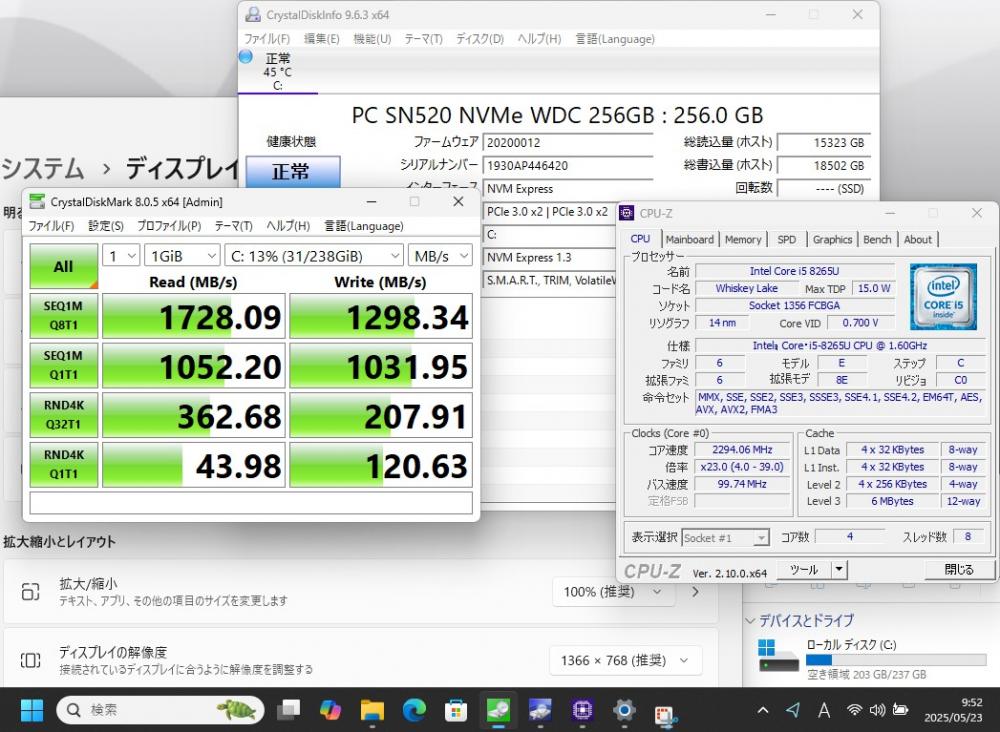Switch to the Graphics tab in CPU-Z
Screen dimensions: 1000x732
coord(832,240)
